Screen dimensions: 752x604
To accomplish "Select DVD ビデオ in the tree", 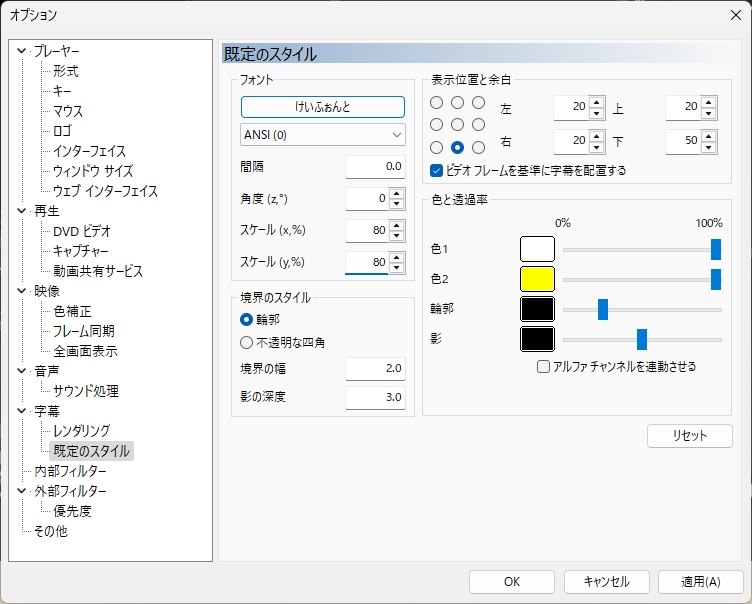I will click(82, 231).
